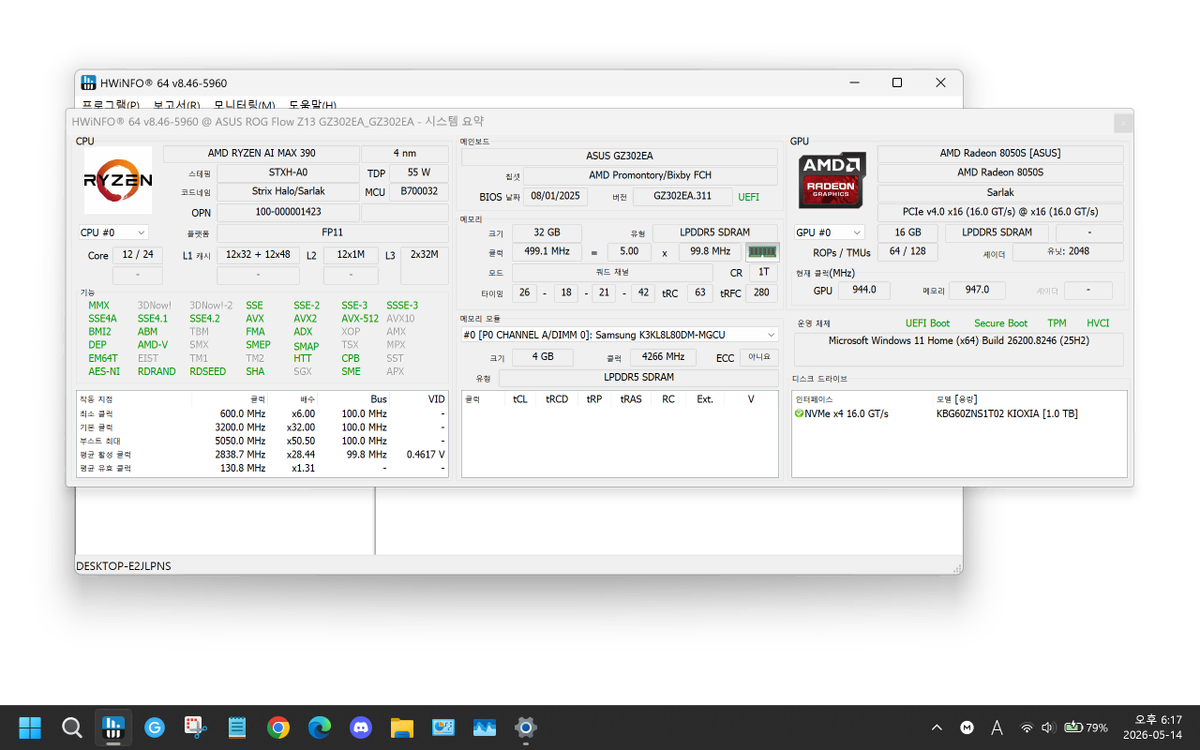The image size is (1200, 750).
Task: Expand memory module list Samsung K3KL8L80DM-MGCU
Action: [x=619, y=335]
